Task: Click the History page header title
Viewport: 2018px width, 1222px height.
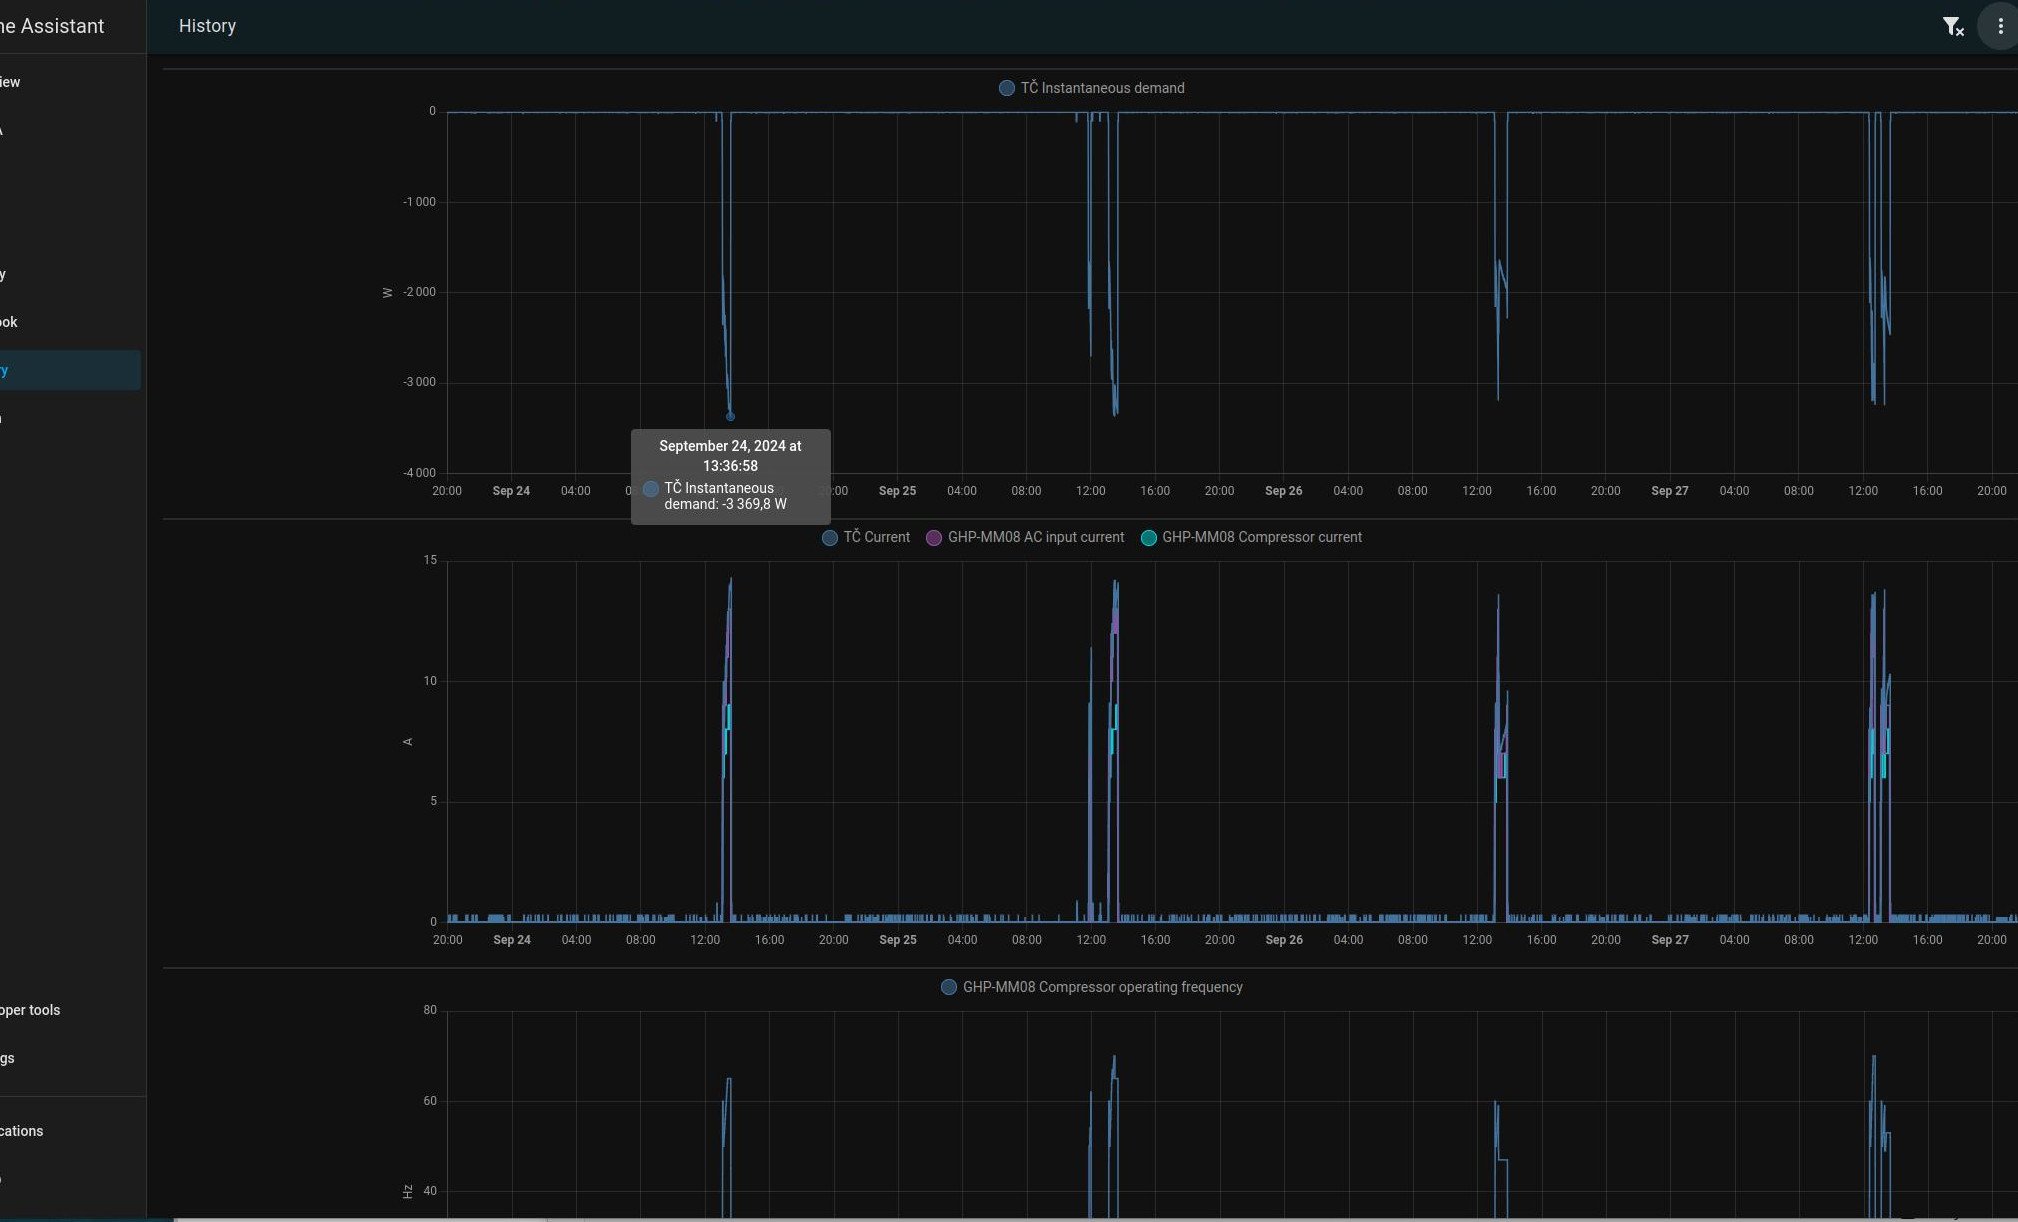Action: (x=207, y=26)
